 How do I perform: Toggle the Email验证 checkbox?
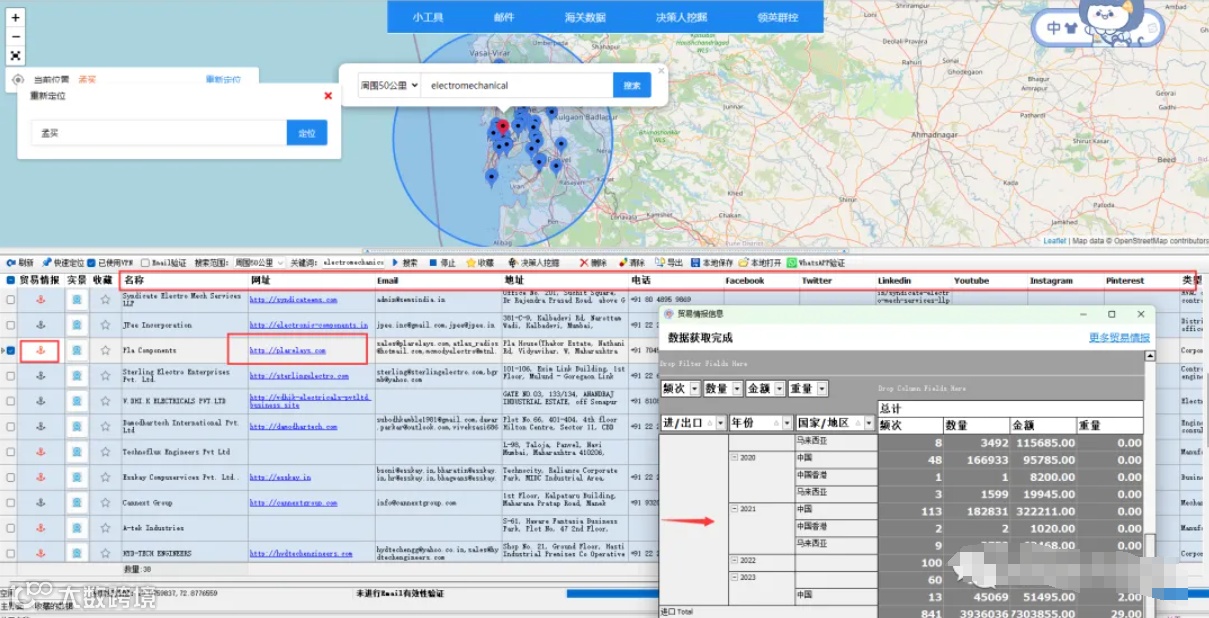pos(146,263)
